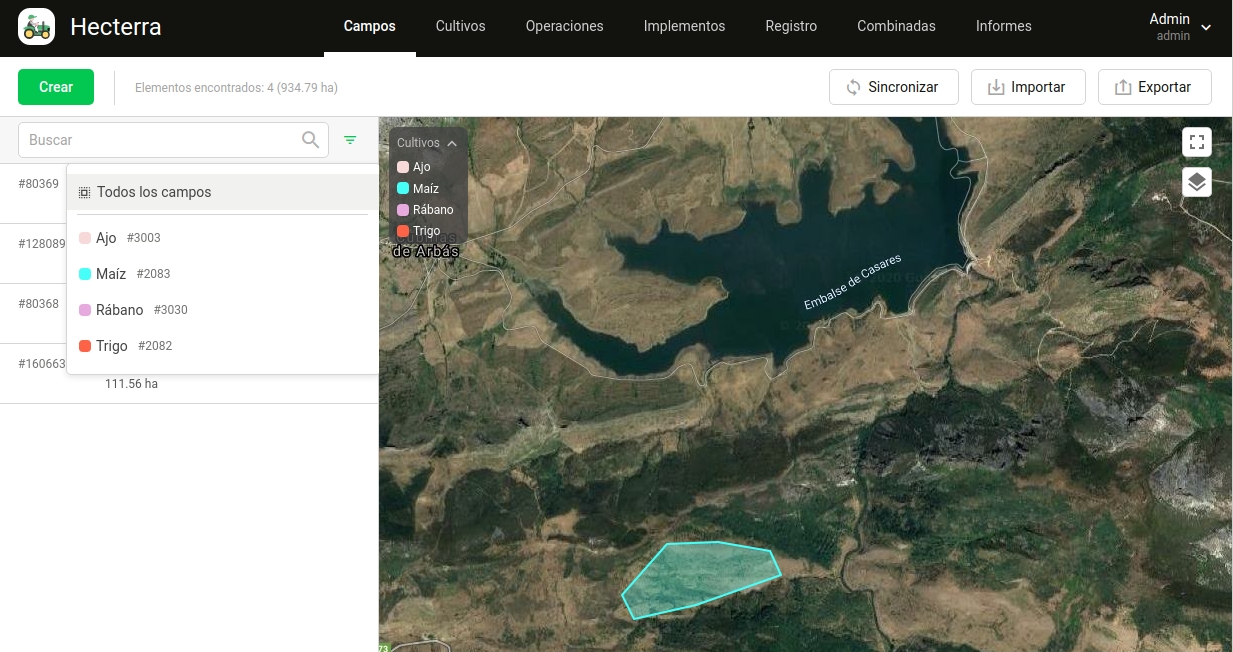Viewport: 1233px width, 652px height.
Task: Click the magnifier search icon
Action: (x=311, y=140)
